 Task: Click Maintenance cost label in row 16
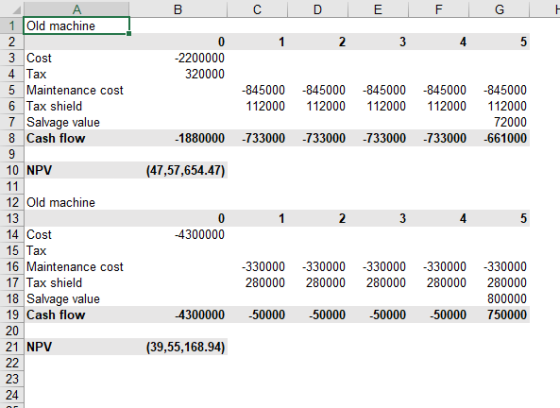pos(75,267)
